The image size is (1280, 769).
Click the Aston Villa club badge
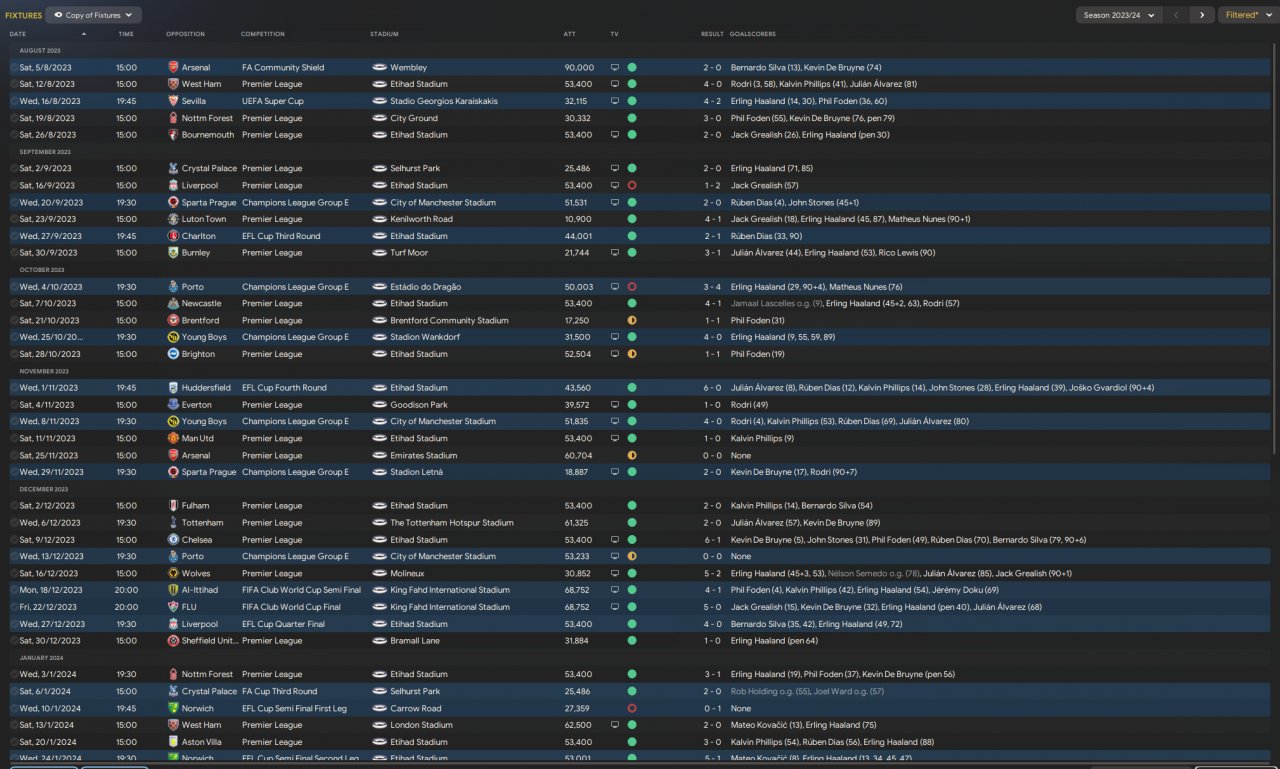click(173, 742)
